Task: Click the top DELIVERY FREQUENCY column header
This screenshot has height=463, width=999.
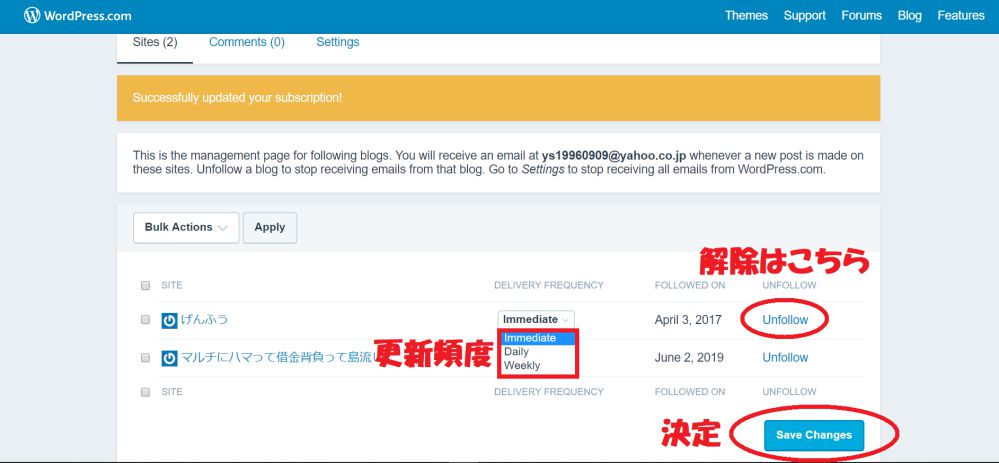Action: tap(549, 285)
